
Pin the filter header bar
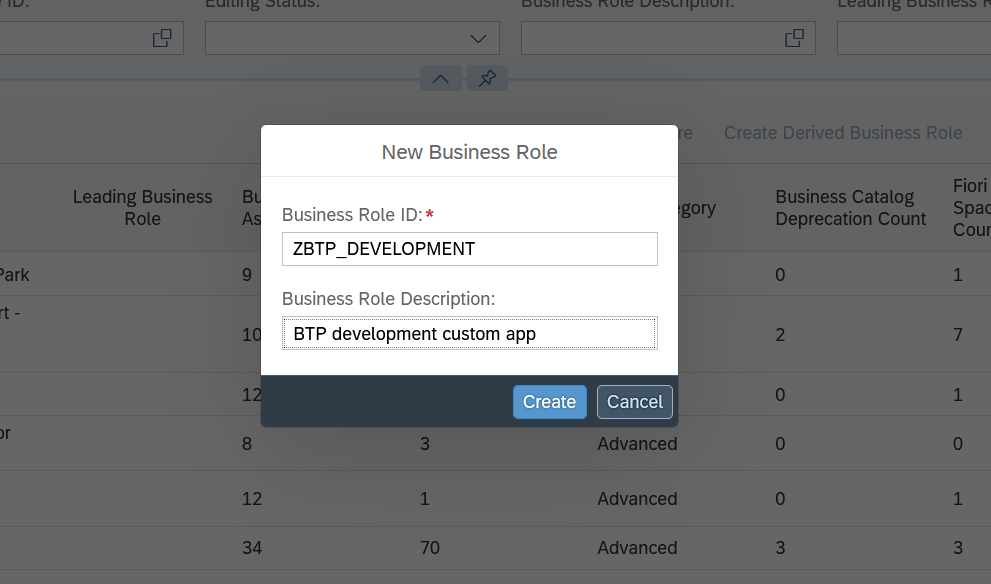487,78
